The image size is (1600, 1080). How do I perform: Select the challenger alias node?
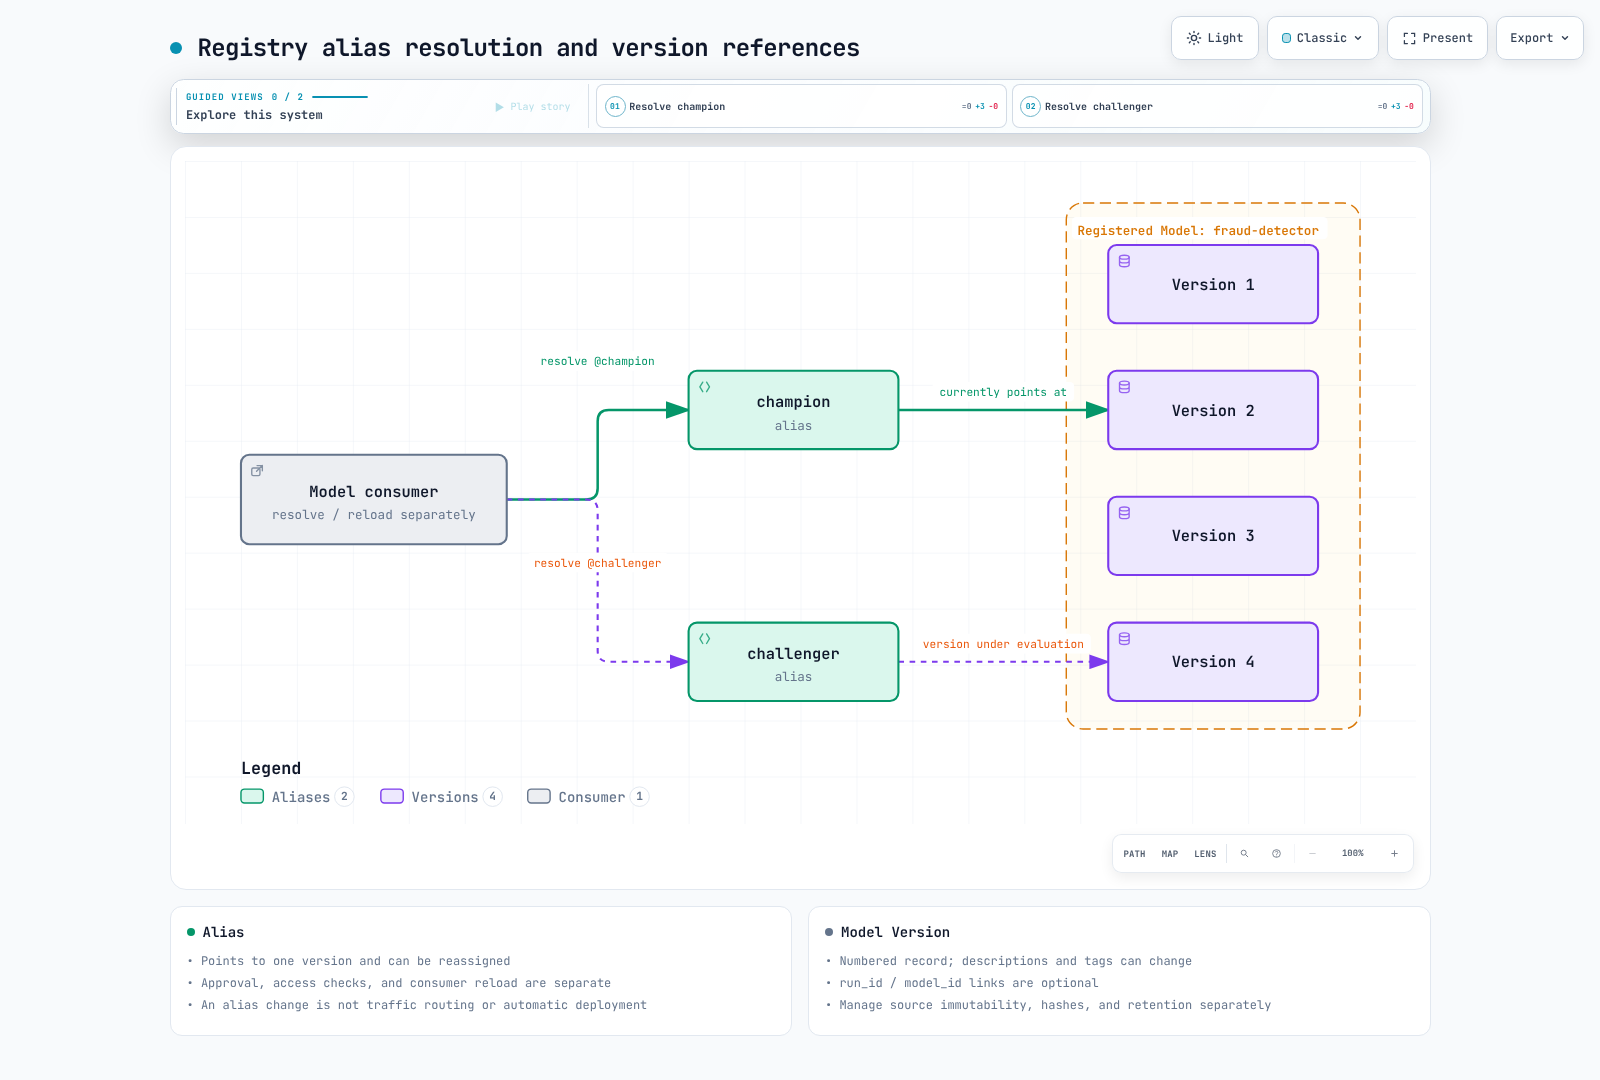tap(794, 662)
